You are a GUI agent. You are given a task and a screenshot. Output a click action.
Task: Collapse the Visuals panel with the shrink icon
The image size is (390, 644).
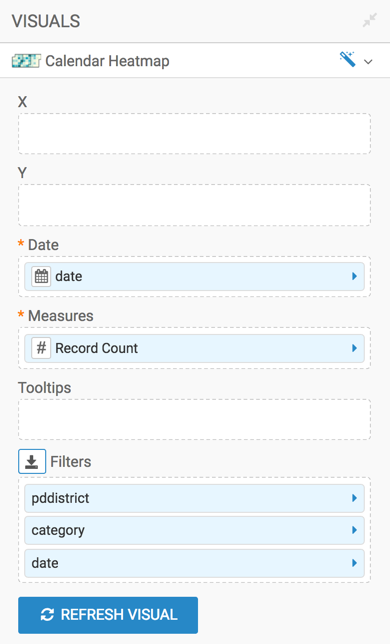click(x=369, y=20)
